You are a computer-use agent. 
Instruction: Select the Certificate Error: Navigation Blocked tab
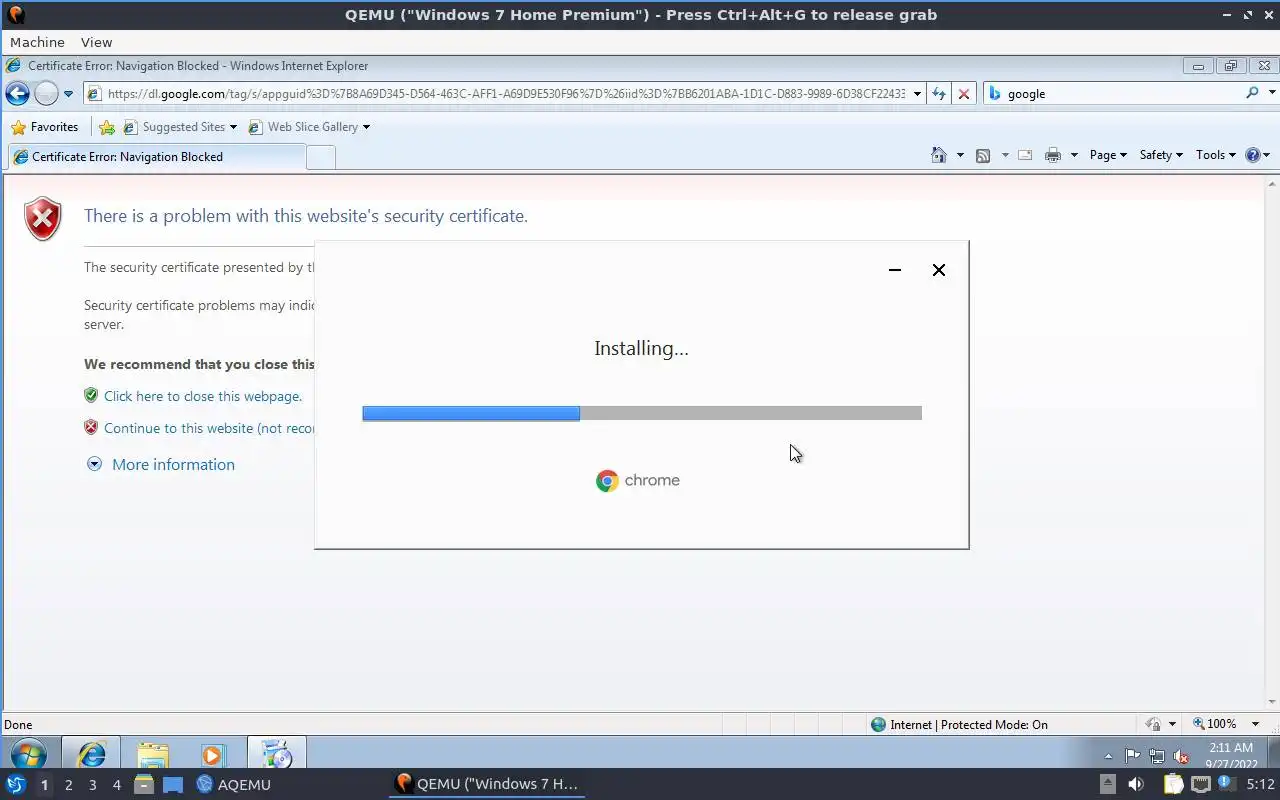pos(156,157)
